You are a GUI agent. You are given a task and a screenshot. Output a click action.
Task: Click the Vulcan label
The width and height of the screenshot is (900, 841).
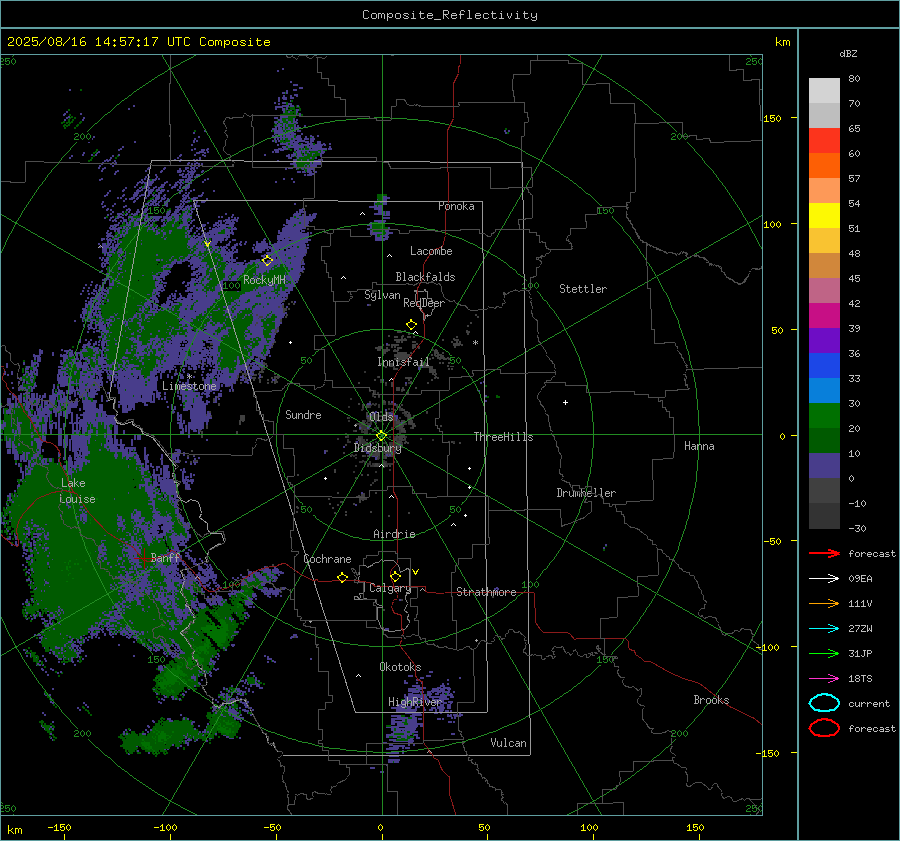pos(508,743)
